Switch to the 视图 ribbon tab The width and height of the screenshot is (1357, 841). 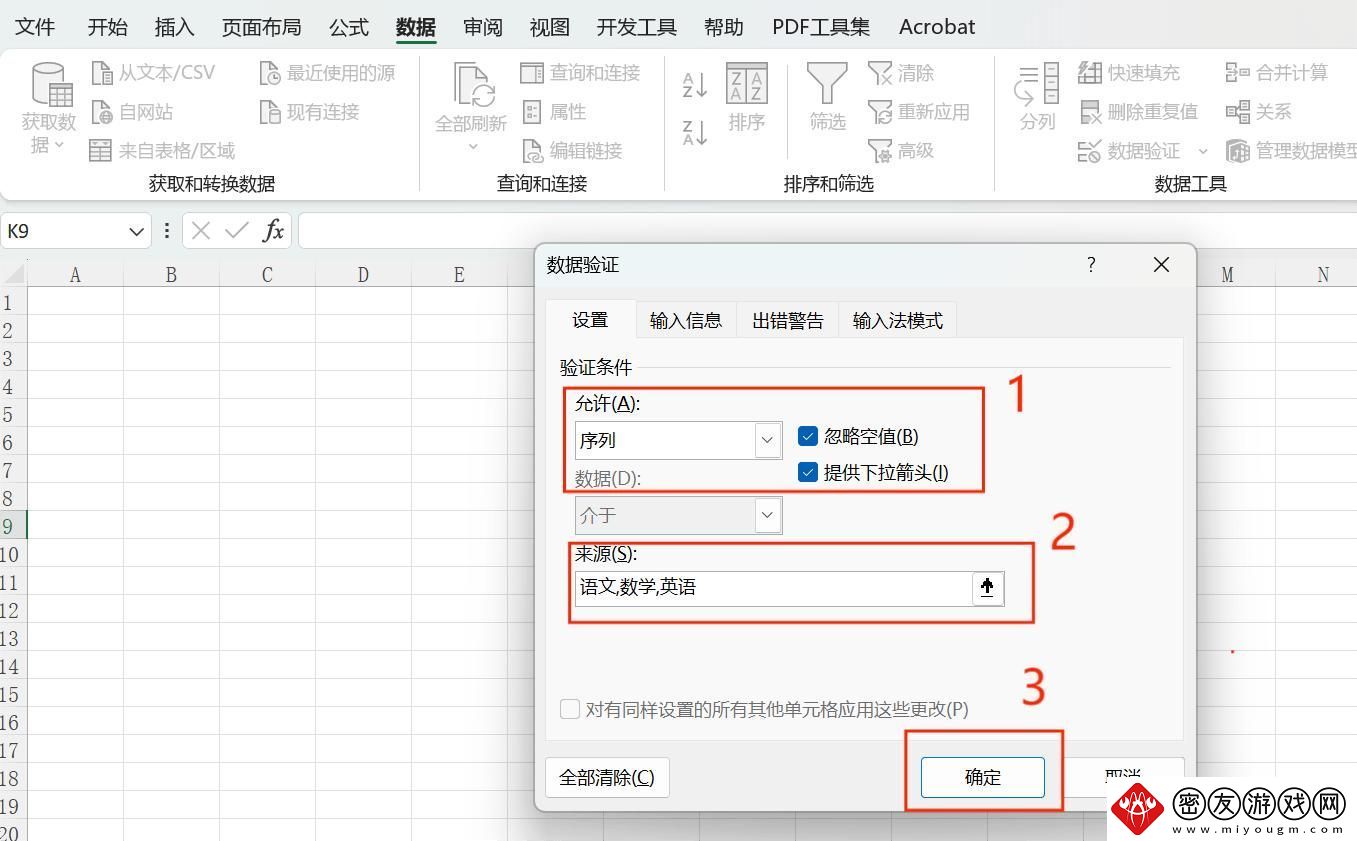tap(549, 27)
